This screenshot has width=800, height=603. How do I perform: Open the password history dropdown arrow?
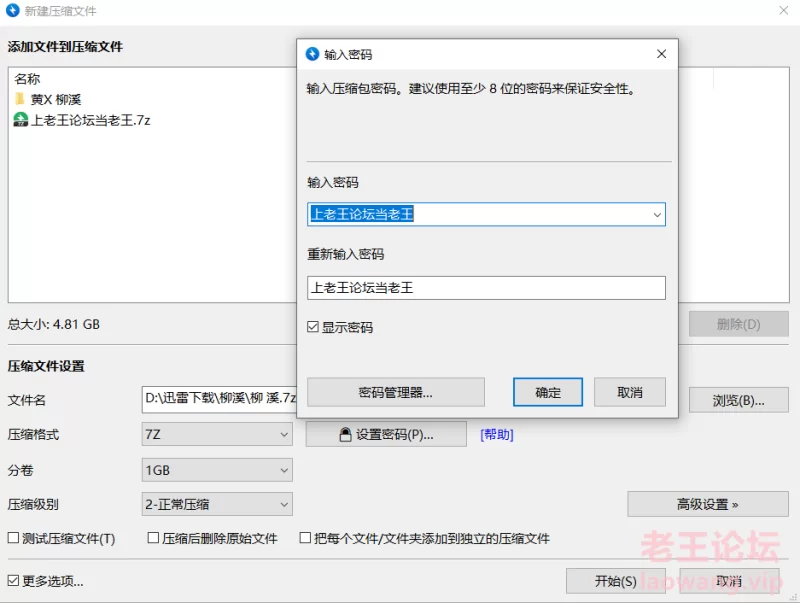(657, 215)
